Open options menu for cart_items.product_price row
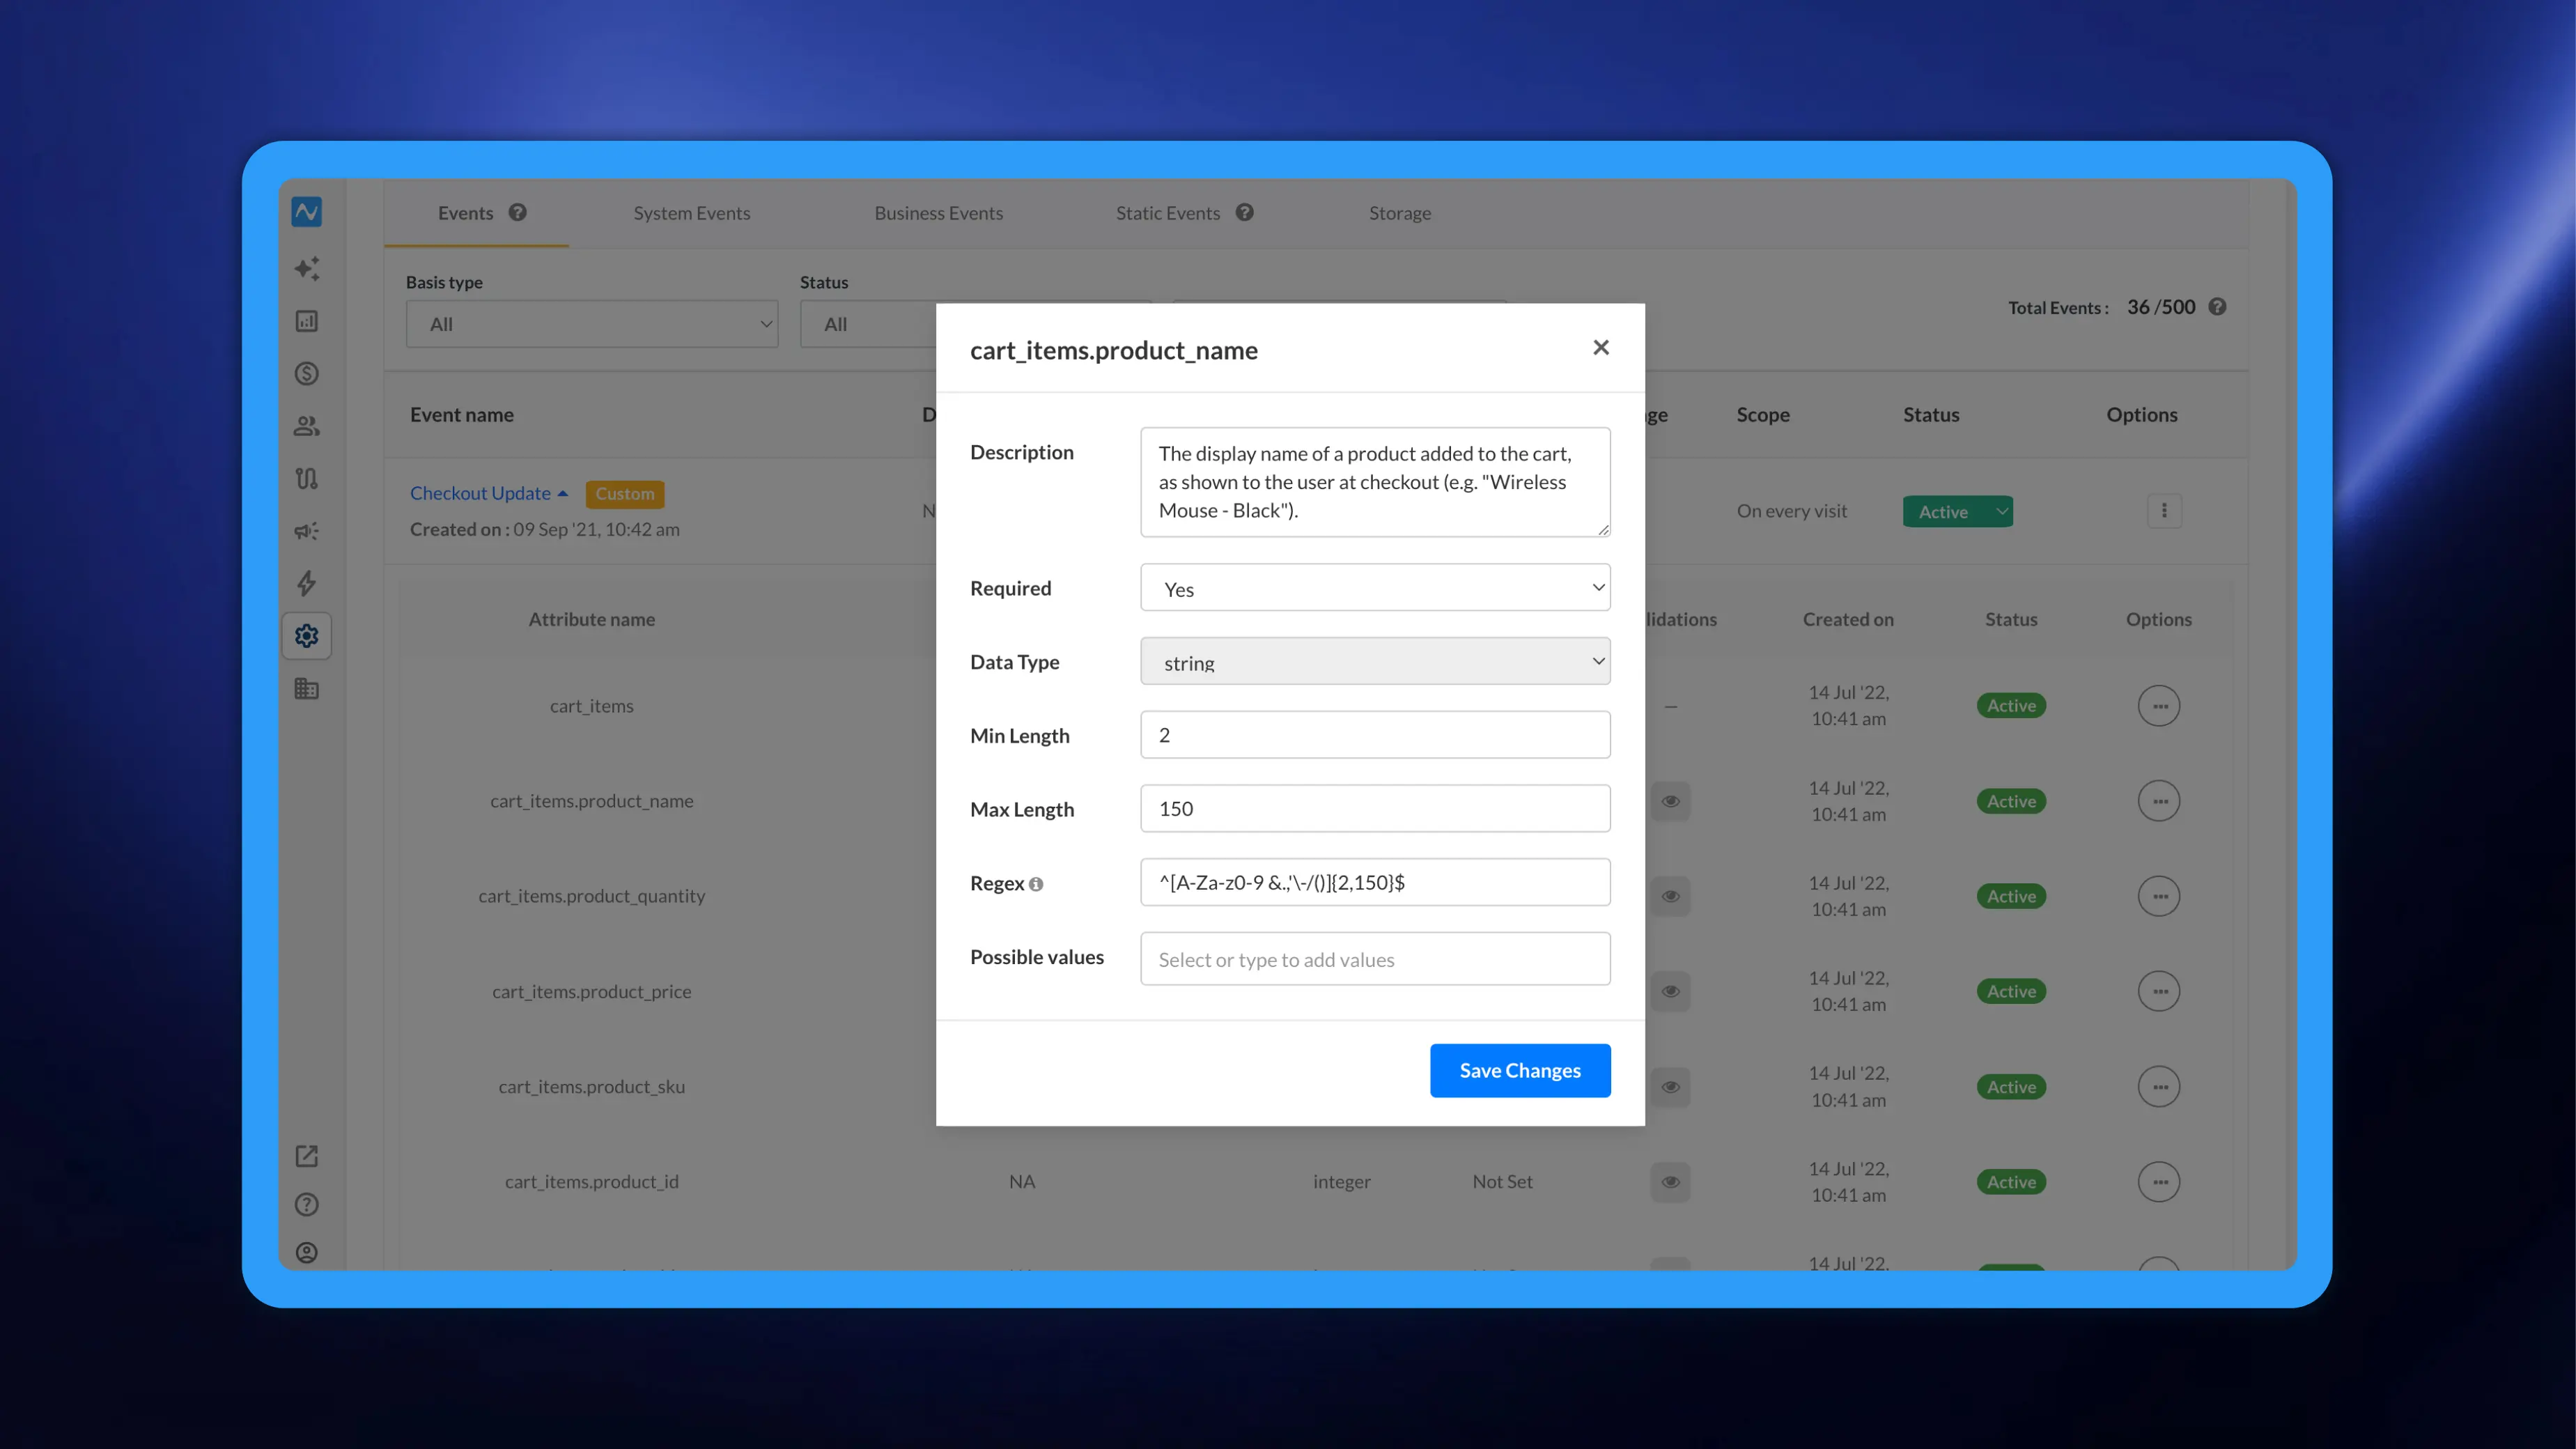The width and height of the screenshot is (2576, 1449). tap(2159, 991)
